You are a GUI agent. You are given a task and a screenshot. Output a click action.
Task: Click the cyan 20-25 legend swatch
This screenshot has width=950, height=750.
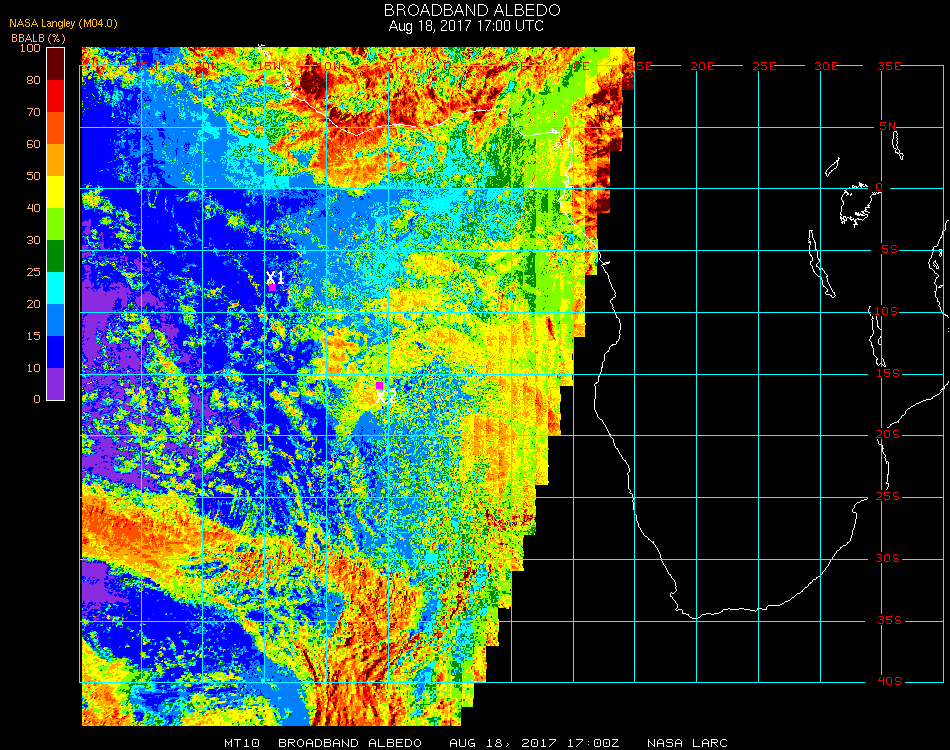pos(56,288)
